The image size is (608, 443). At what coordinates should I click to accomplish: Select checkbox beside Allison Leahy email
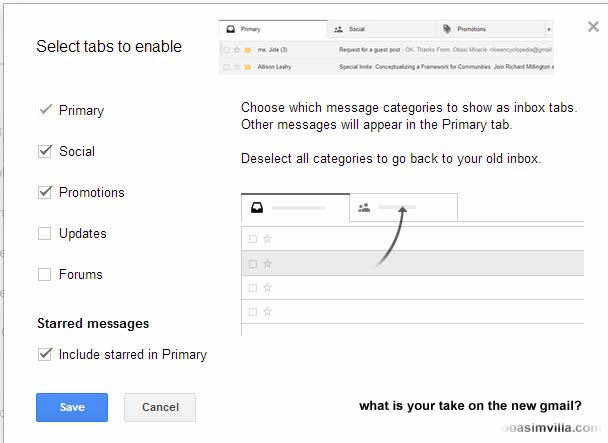click(x=226, y=66)
